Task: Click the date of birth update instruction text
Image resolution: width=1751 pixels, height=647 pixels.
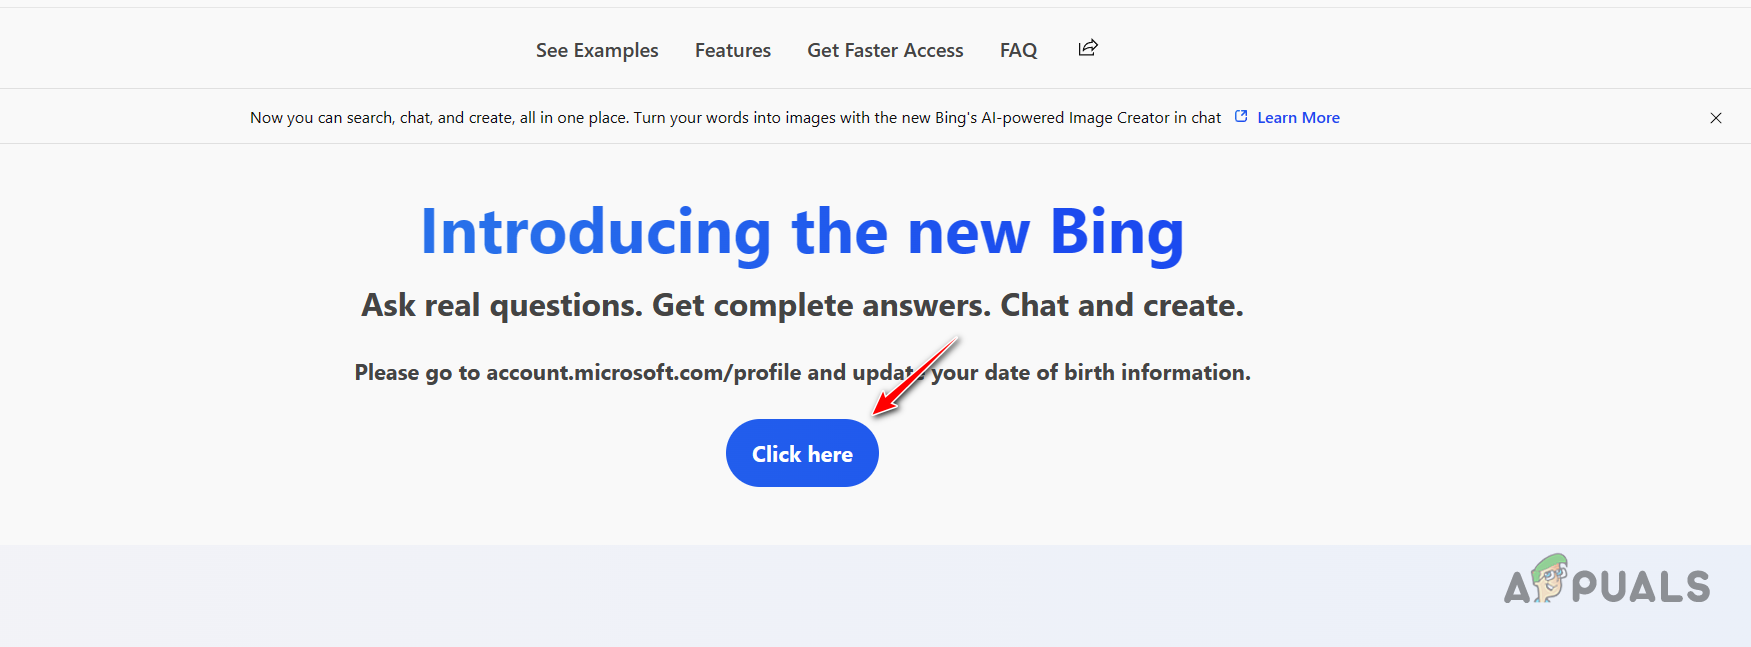Action: click(x=800, y=371)
